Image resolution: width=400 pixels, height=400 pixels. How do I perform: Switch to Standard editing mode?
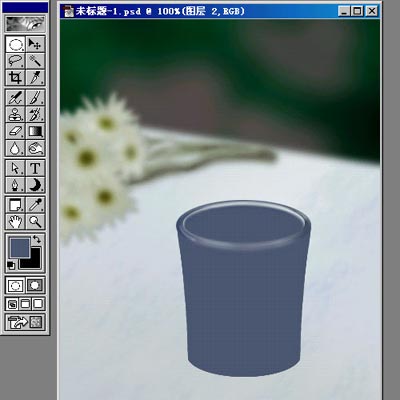tap(15, 285)
